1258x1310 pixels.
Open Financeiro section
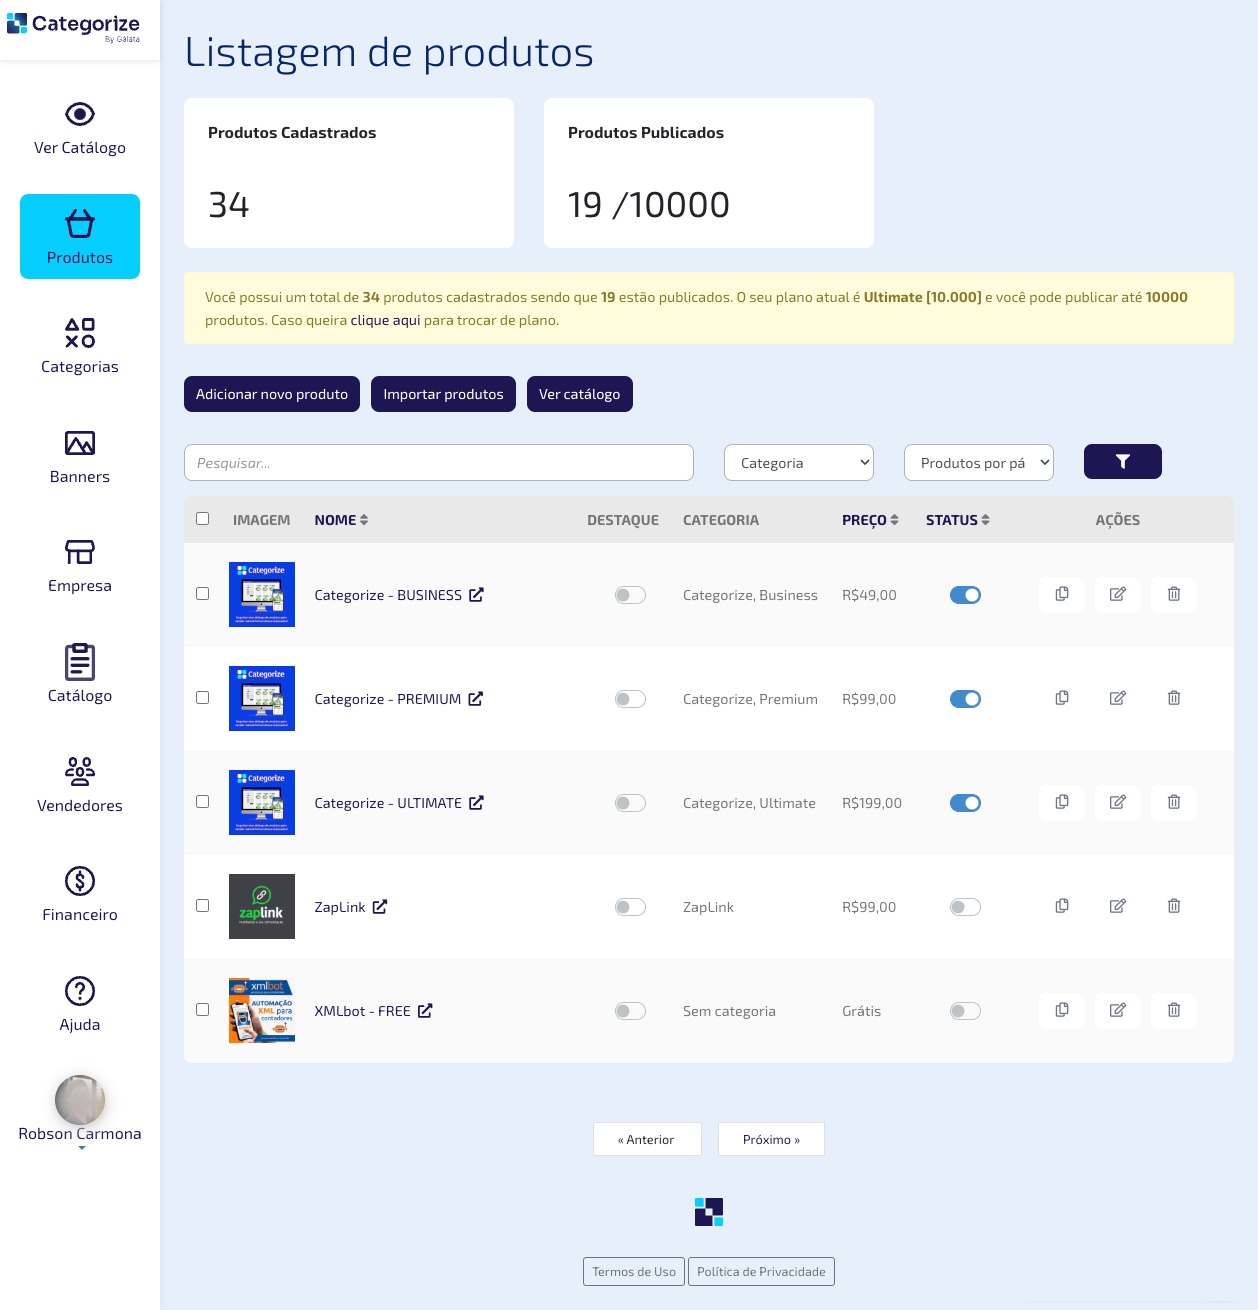coord(80,894)
